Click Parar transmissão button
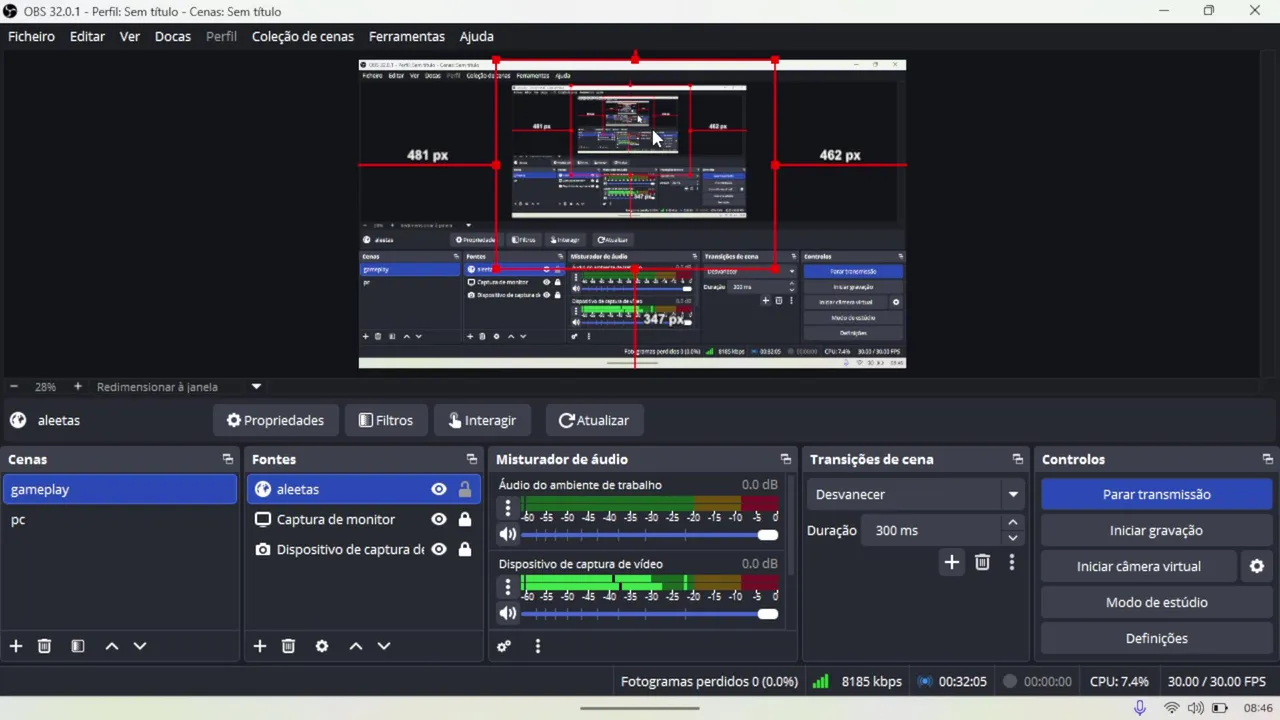Image resolution: width=1280 pixels, height=720 pixels. point(1156,494)
